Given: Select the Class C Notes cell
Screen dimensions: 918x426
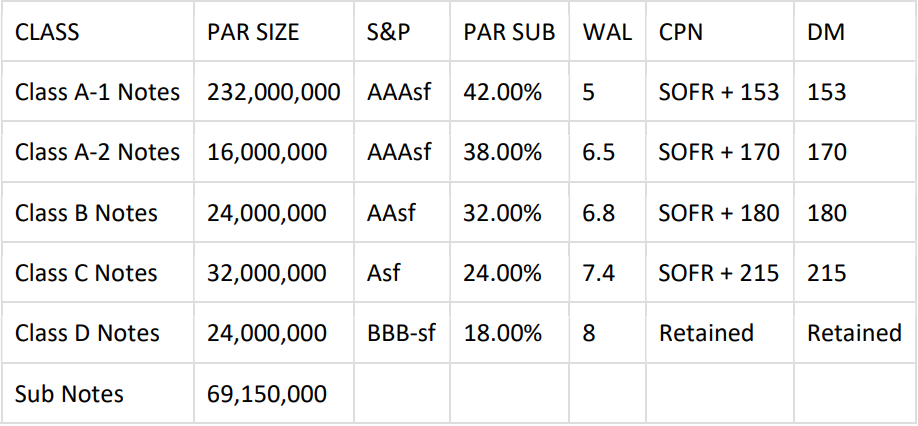Looking at the screenshot, I should (x=87, y=273).
